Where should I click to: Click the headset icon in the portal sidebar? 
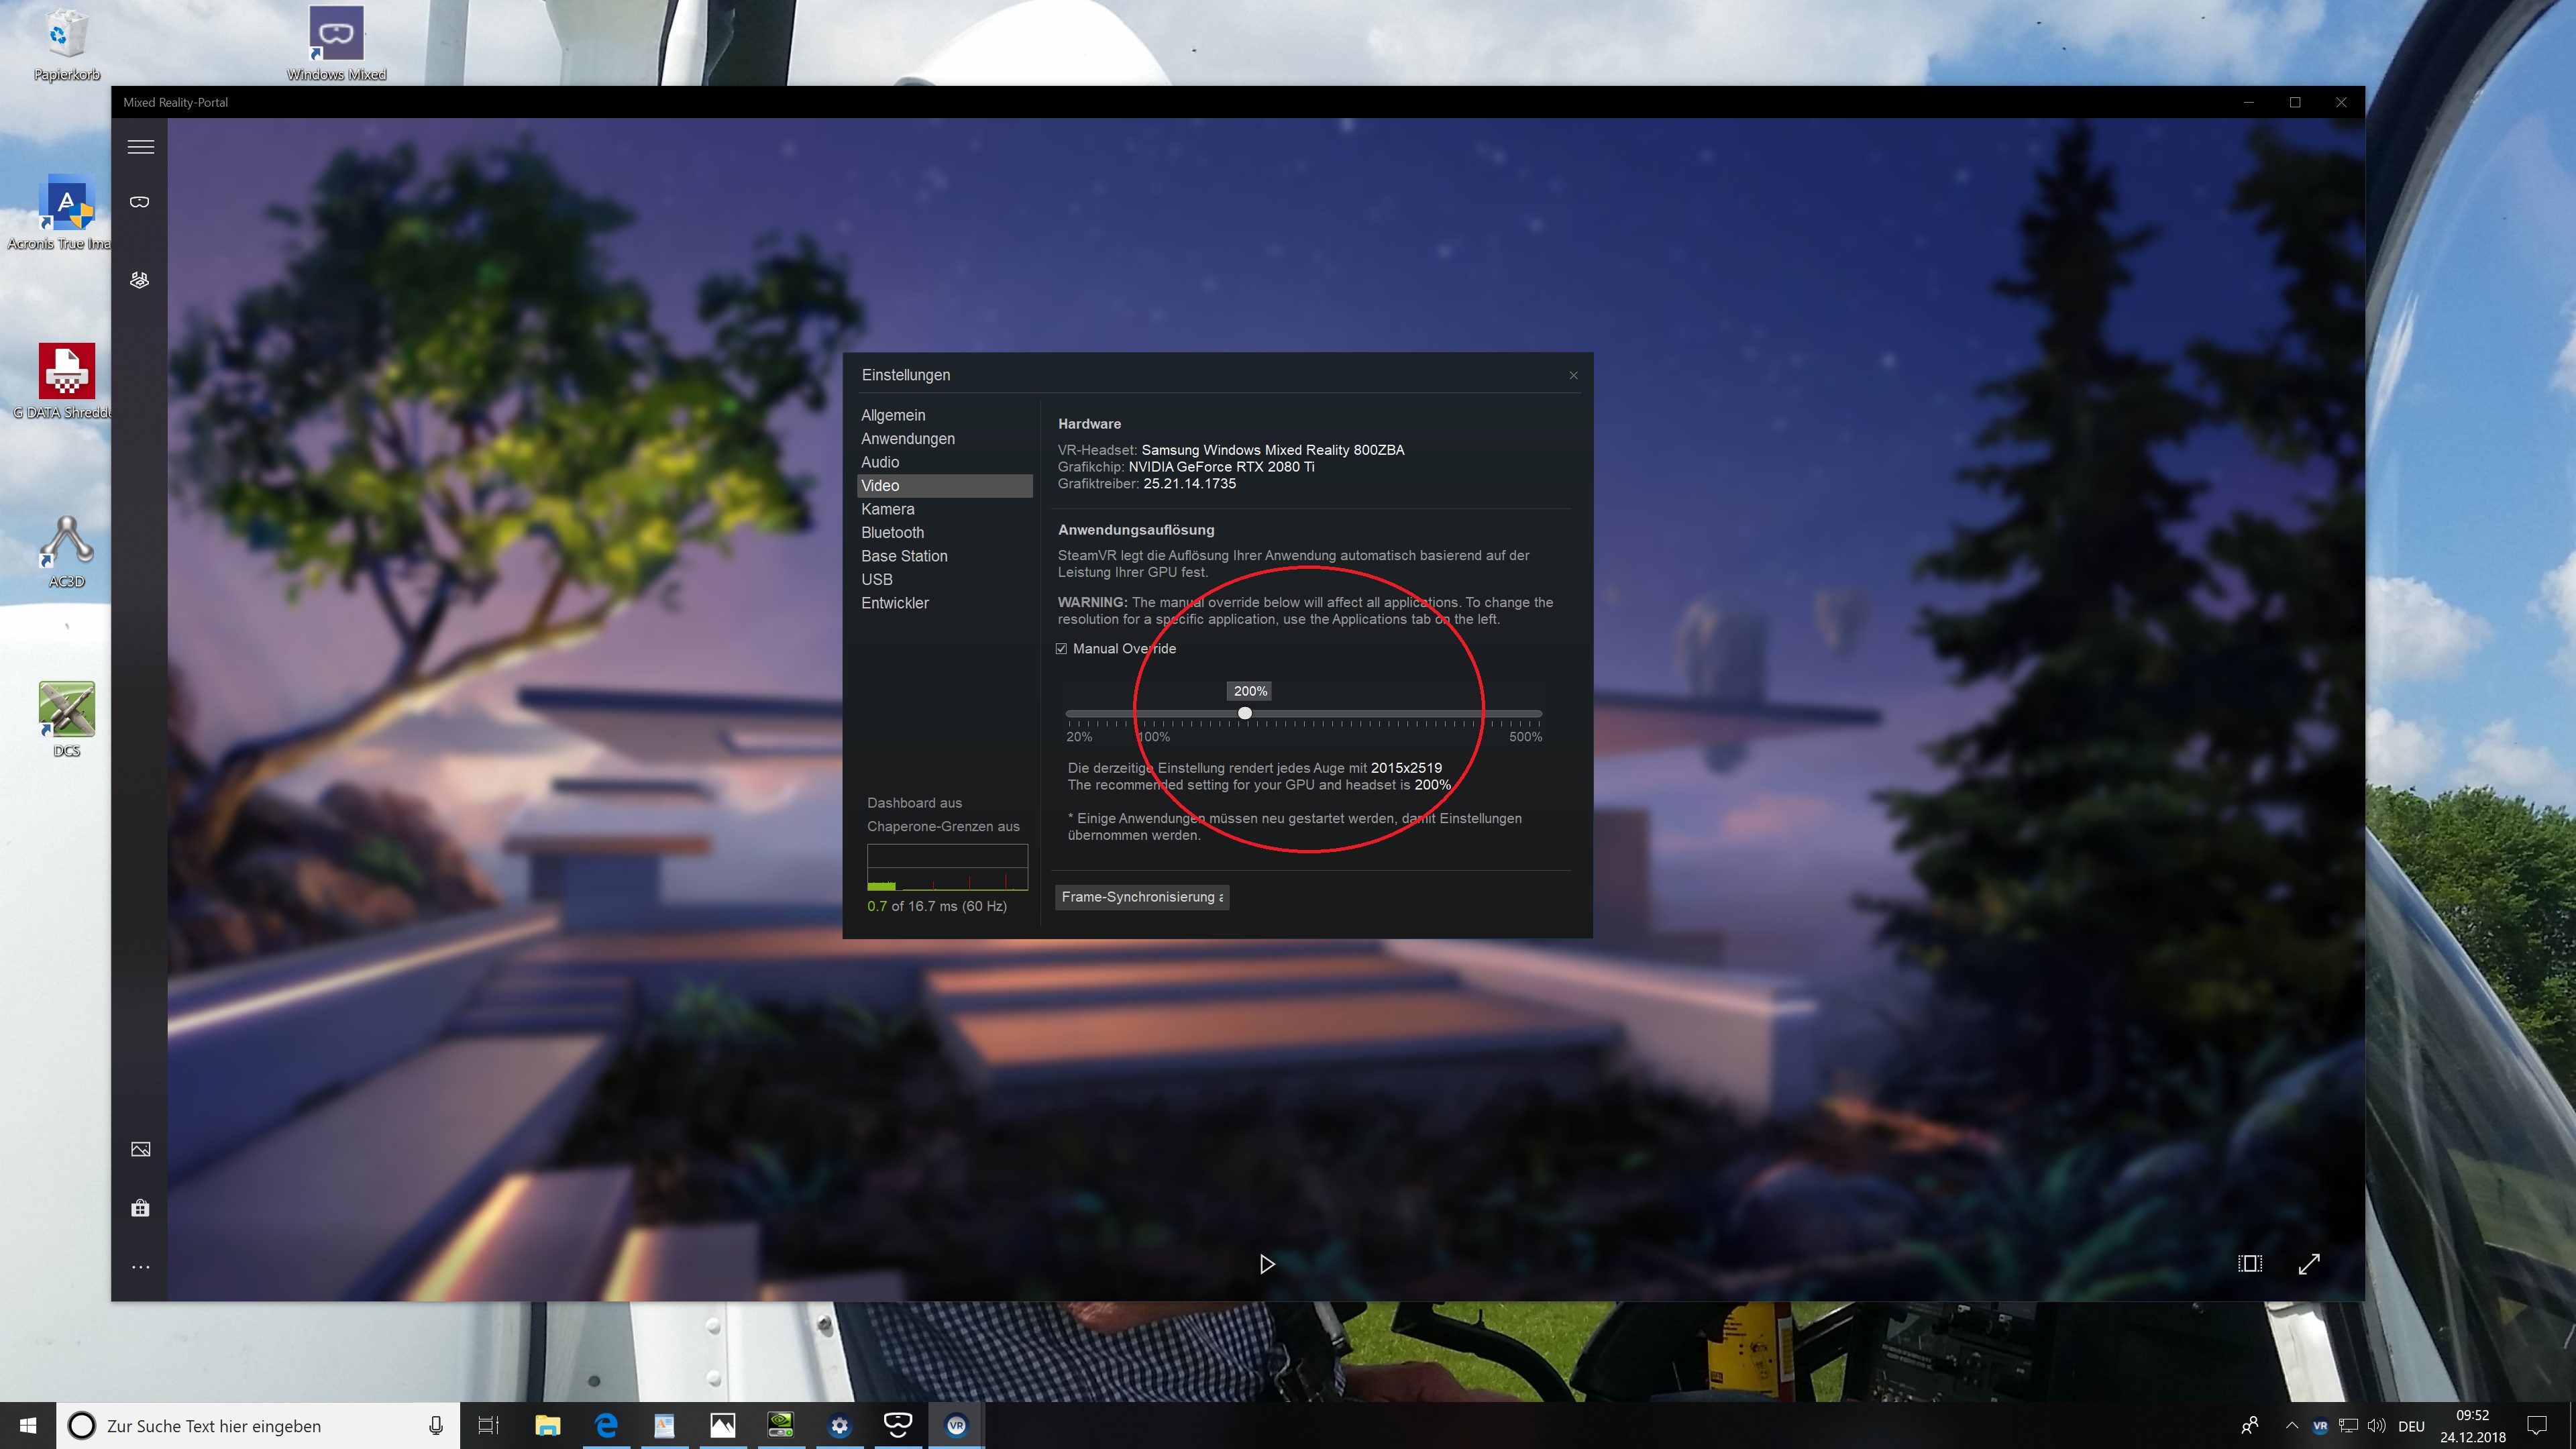pos(140,202)
